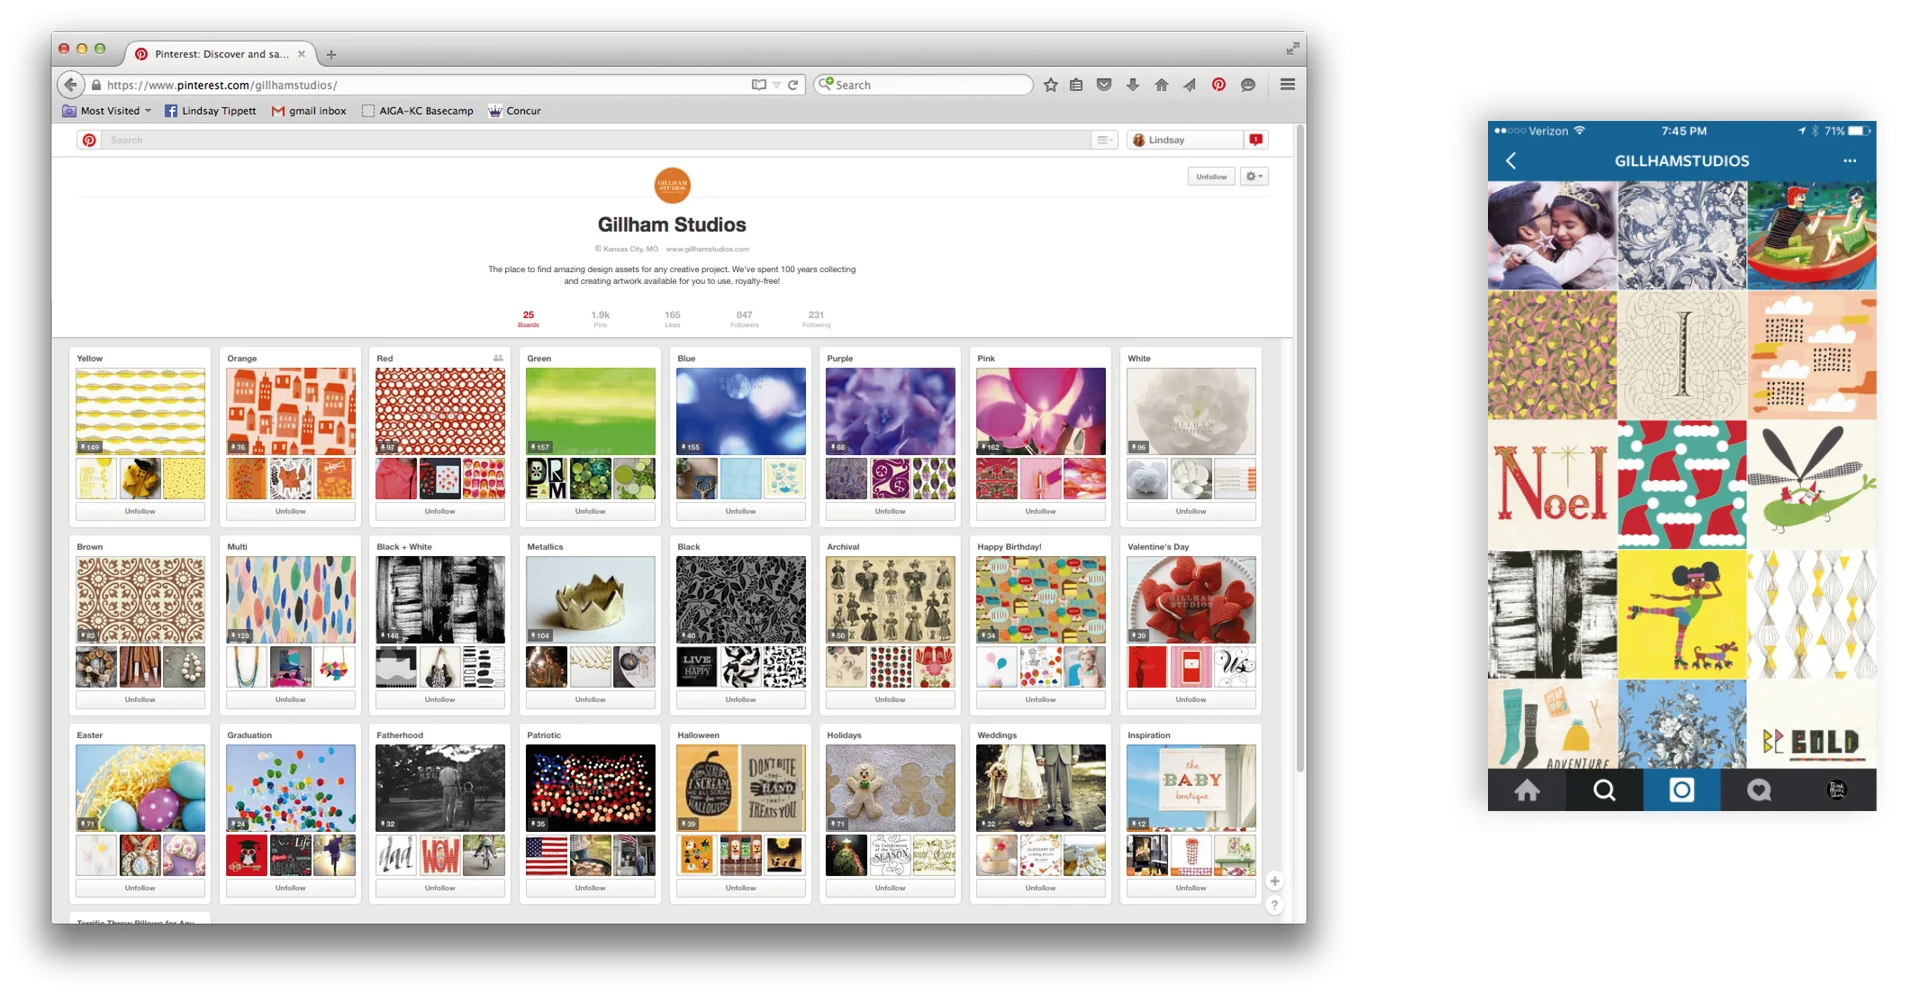Open the help question mark button
Viewport: 1920px width, 1001px height.
pyautogui.click(x=1274, y=905)
